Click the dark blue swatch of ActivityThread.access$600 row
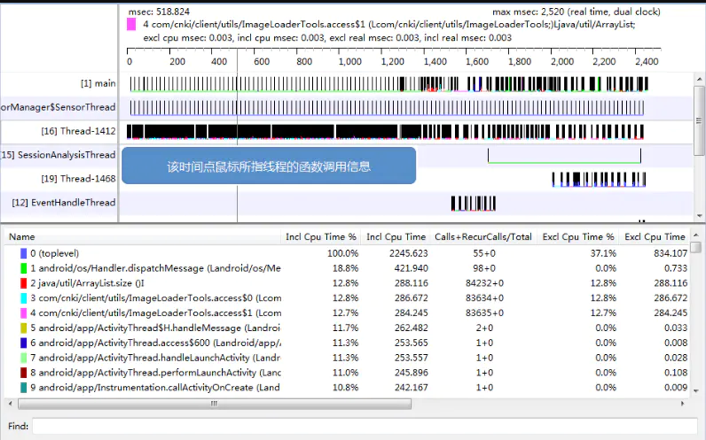This screenshot has height=440, width=706. point(24,343)
